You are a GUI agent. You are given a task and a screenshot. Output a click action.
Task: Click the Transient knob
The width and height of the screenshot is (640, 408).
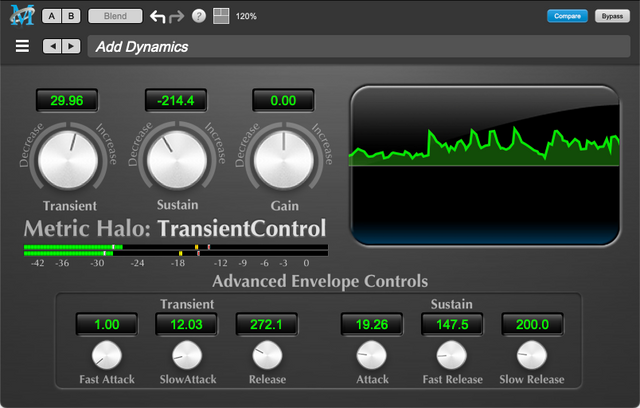click(68, 159)
